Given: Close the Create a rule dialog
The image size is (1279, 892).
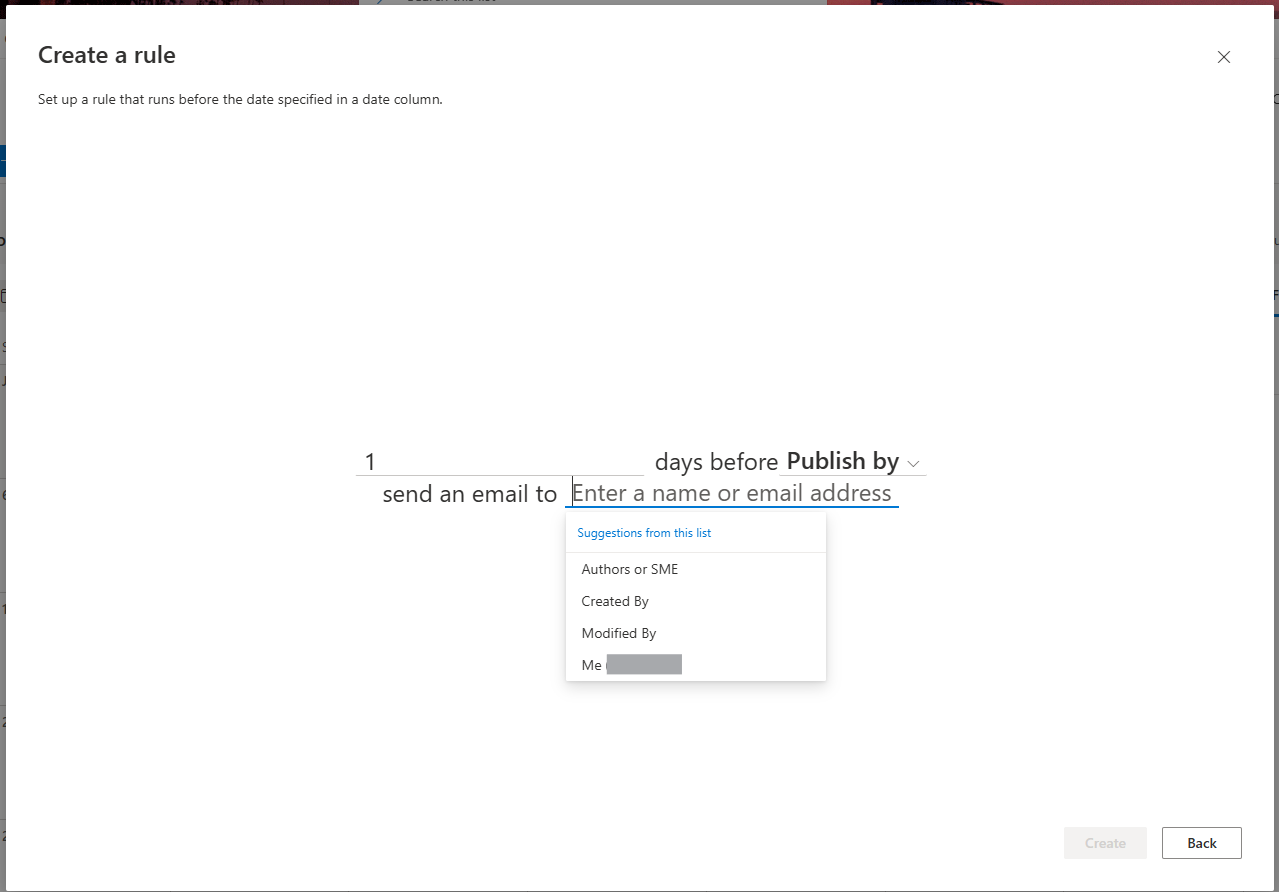Looking at the screenshot, I should click(1223, 57).
